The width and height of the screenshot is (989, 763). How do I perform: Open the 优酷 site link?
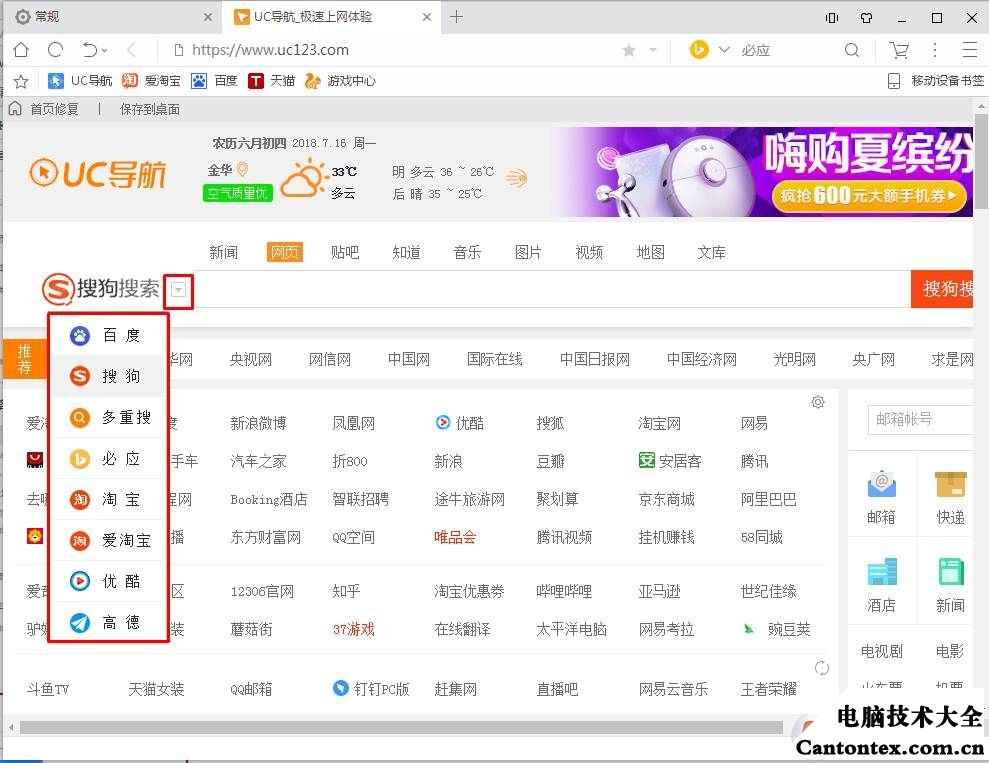coord(460,422)
